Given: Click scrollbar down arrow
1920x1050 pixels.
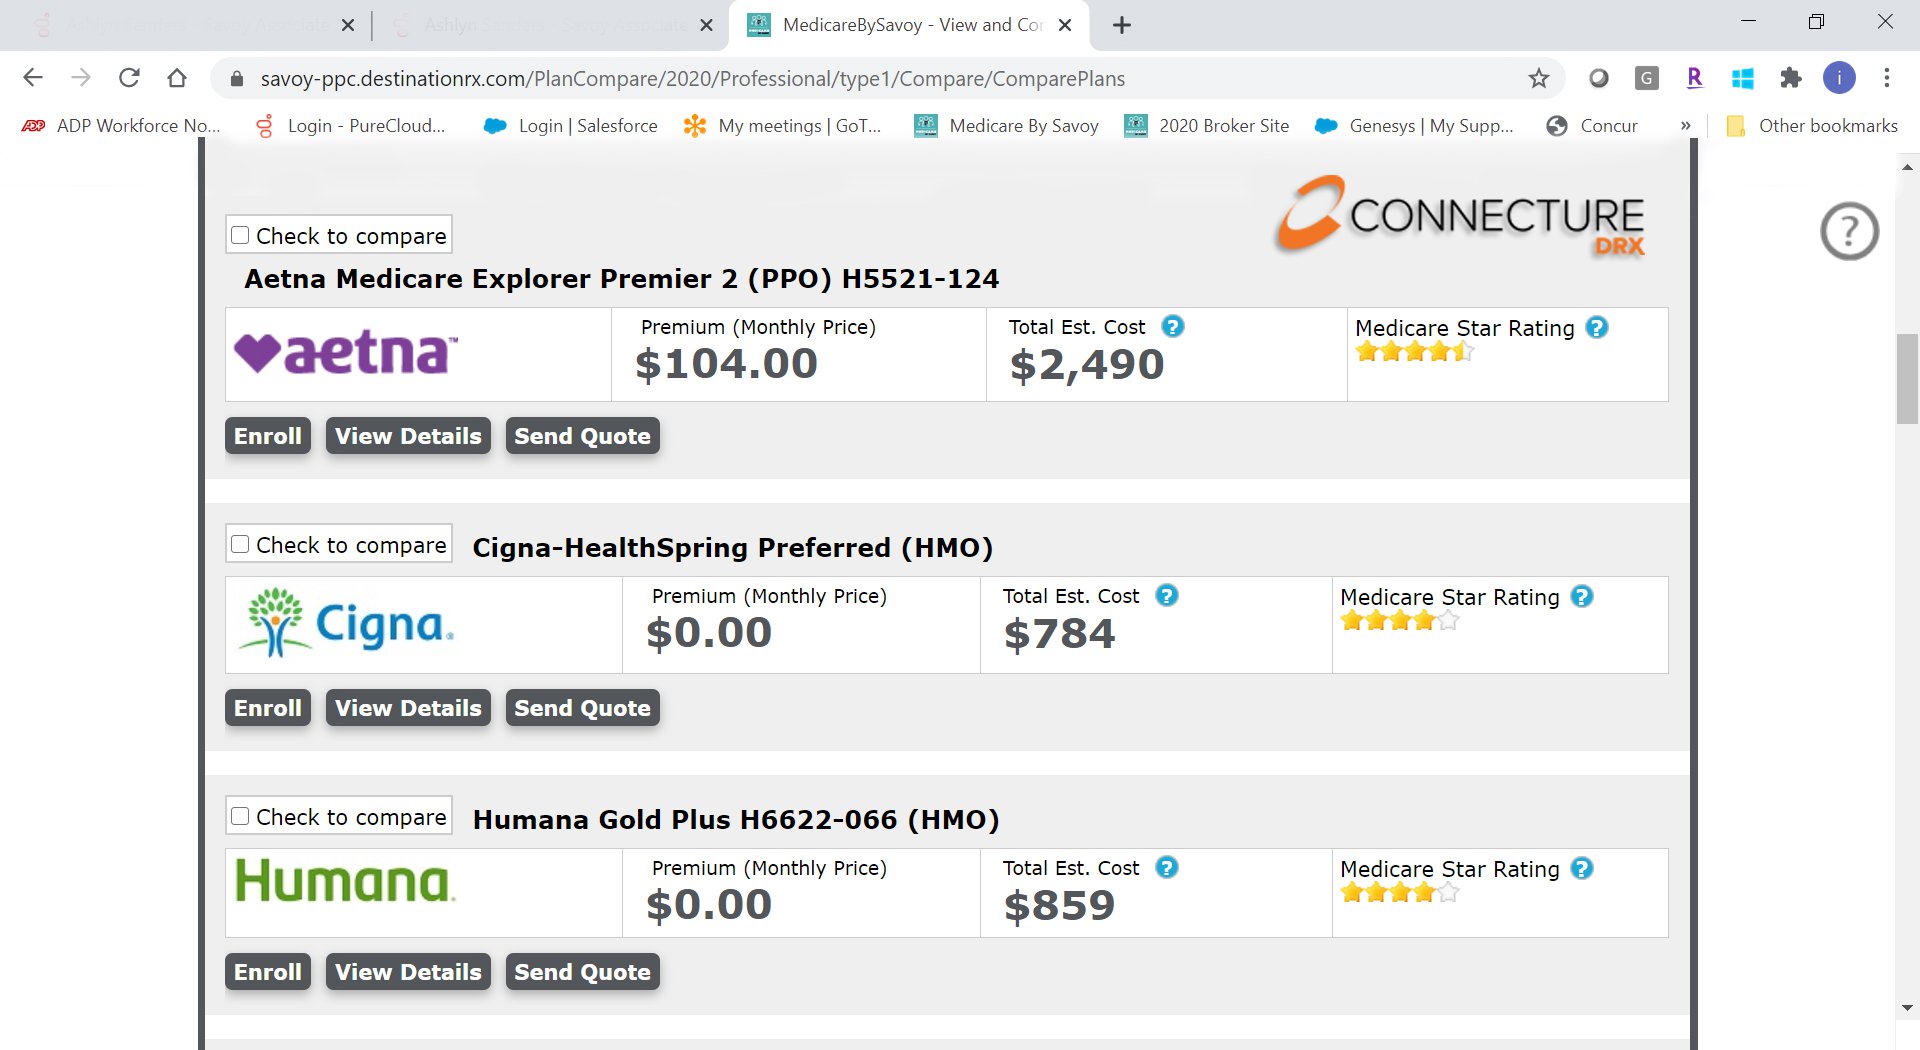Looking at the screenshot, I should tap(1907, 1007).
